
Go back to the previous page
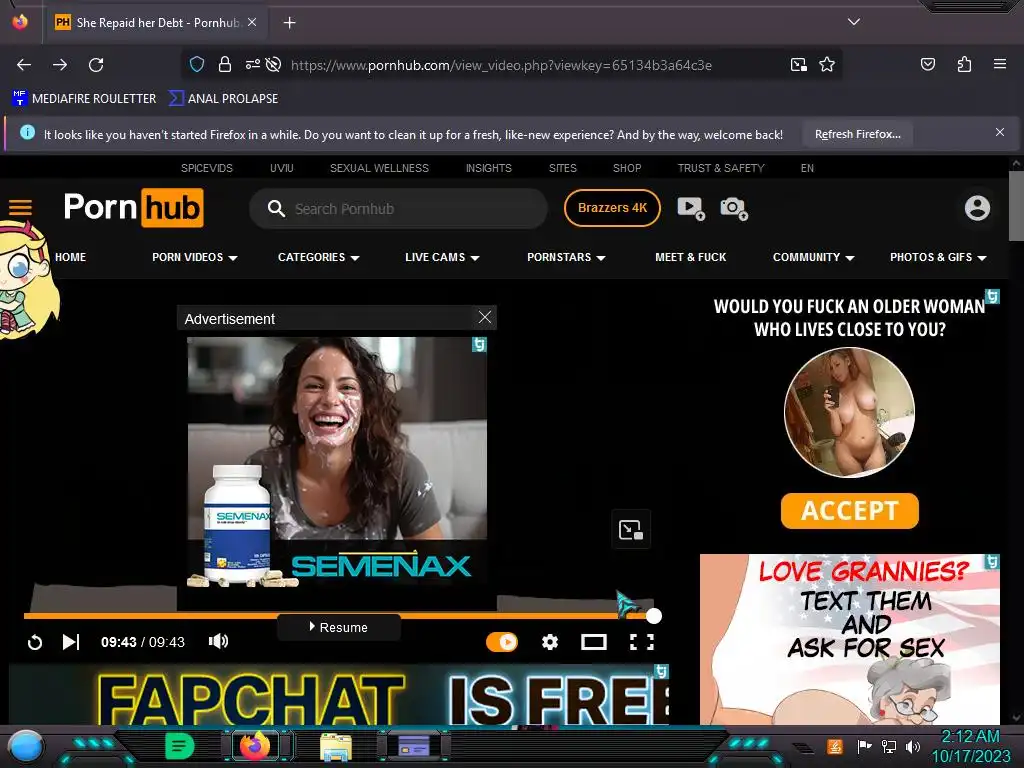pos(24,65)
